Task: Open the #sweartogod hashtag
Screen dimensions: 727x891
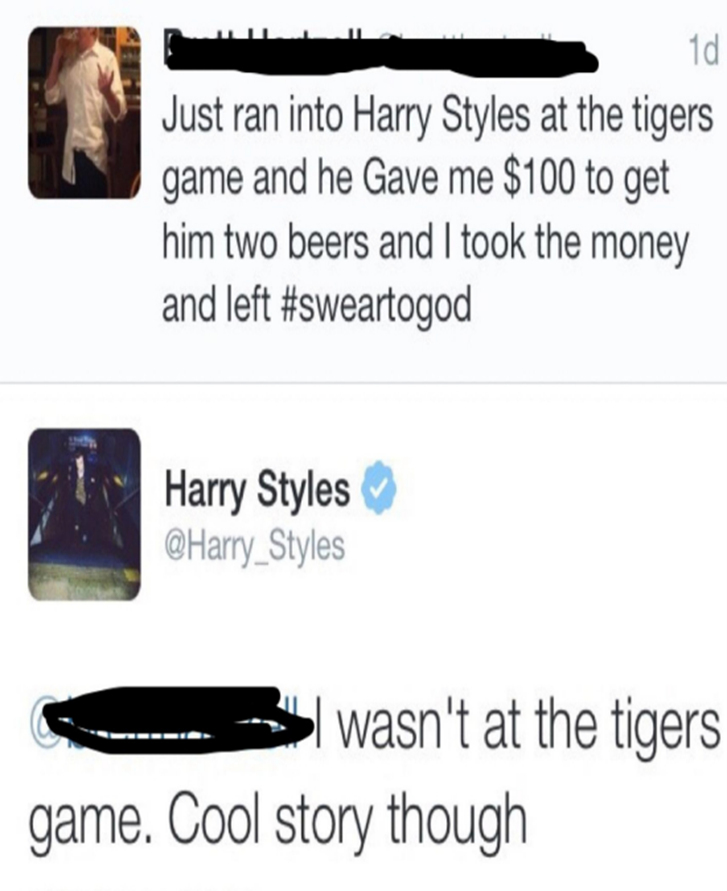Action: pyautogui.click(x=376, y=305)
